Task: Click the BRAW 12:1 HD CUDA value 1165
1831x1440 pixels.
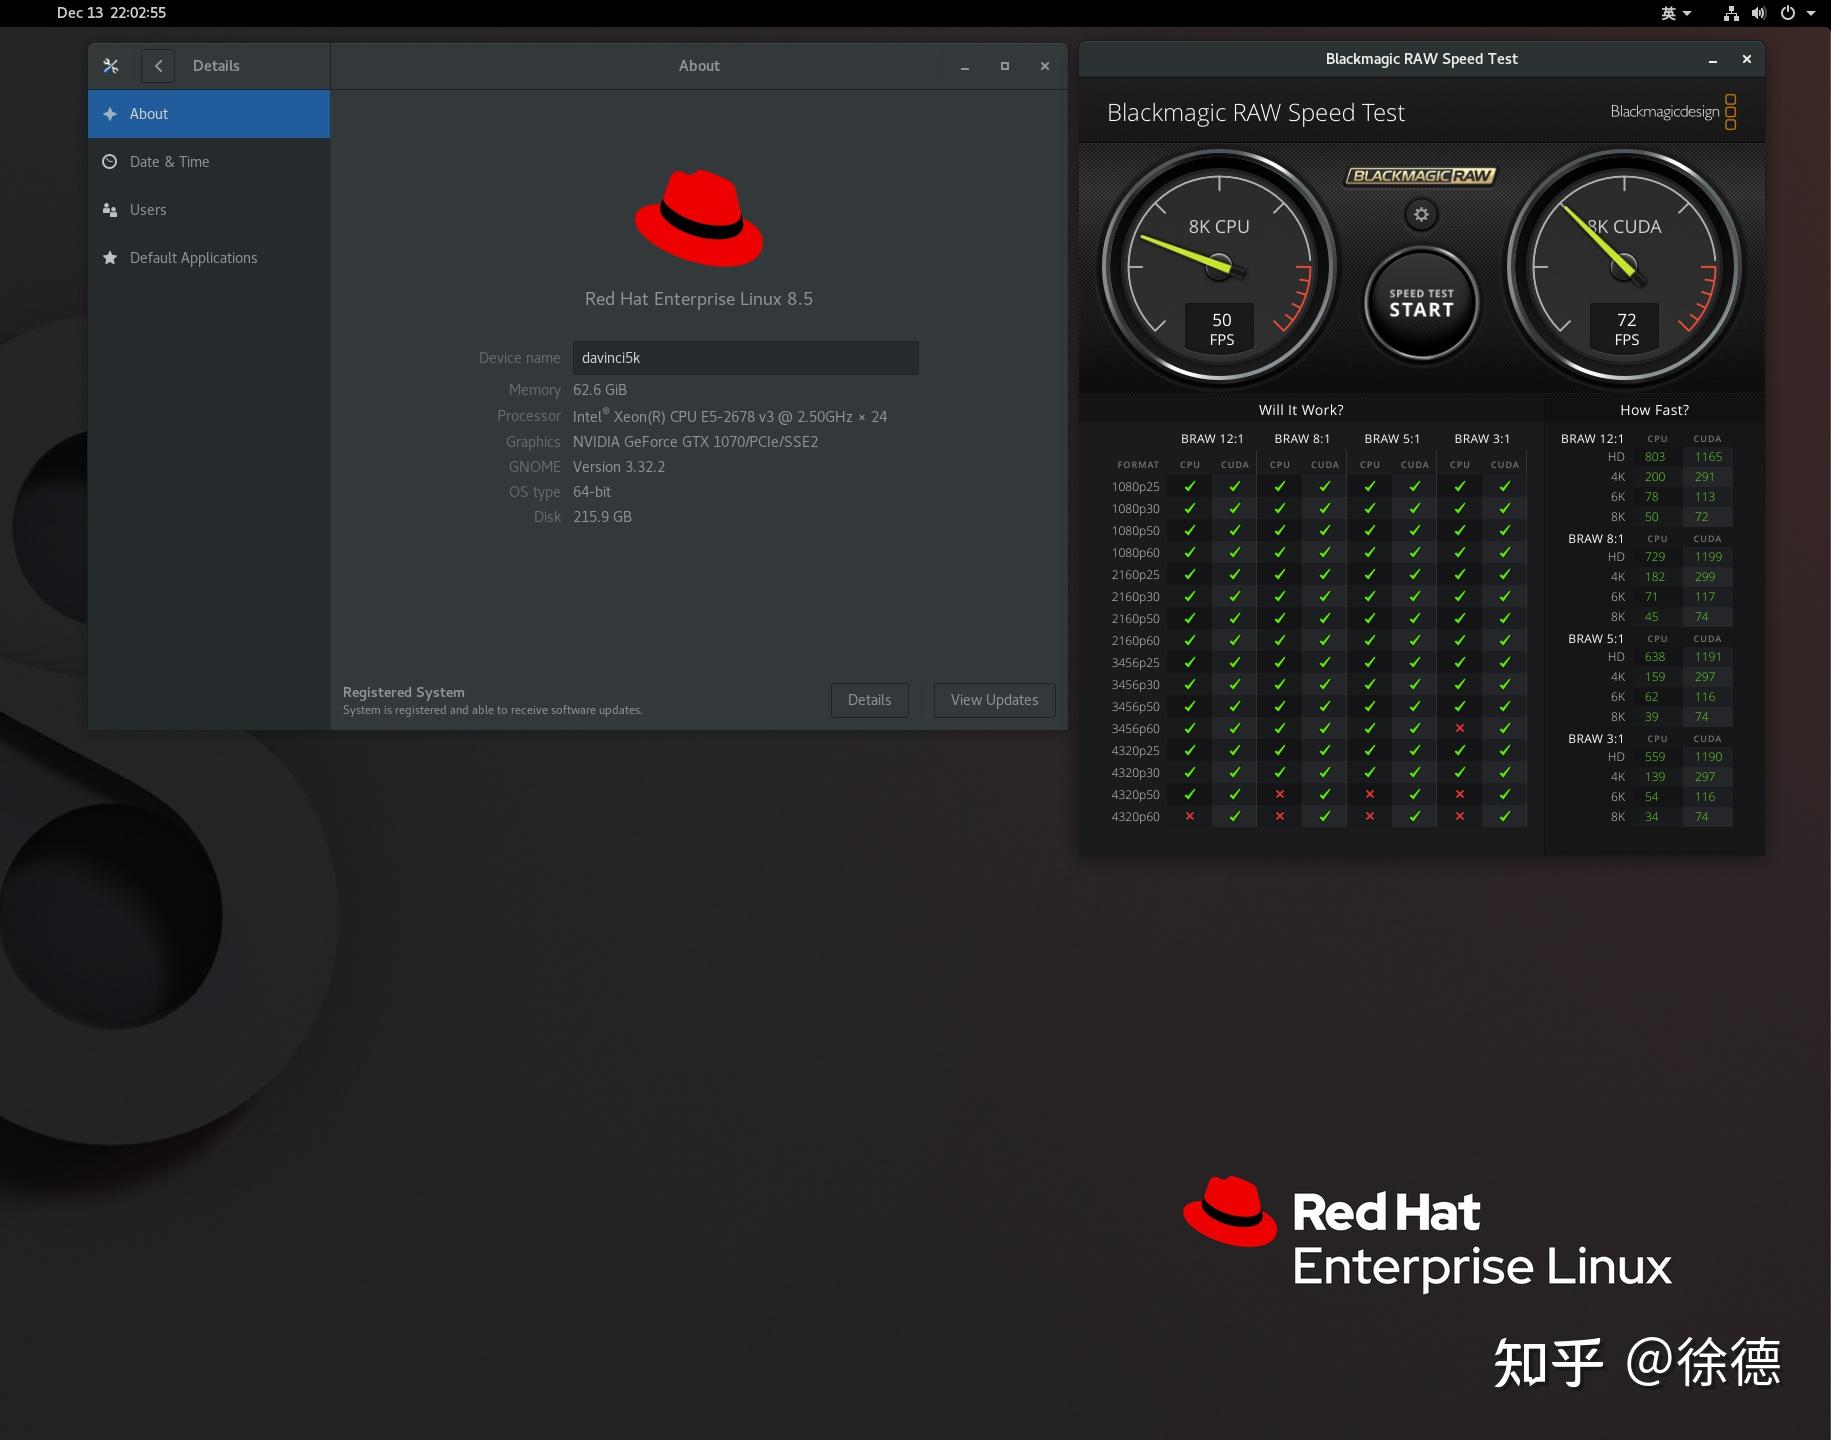Action: 1708,457
